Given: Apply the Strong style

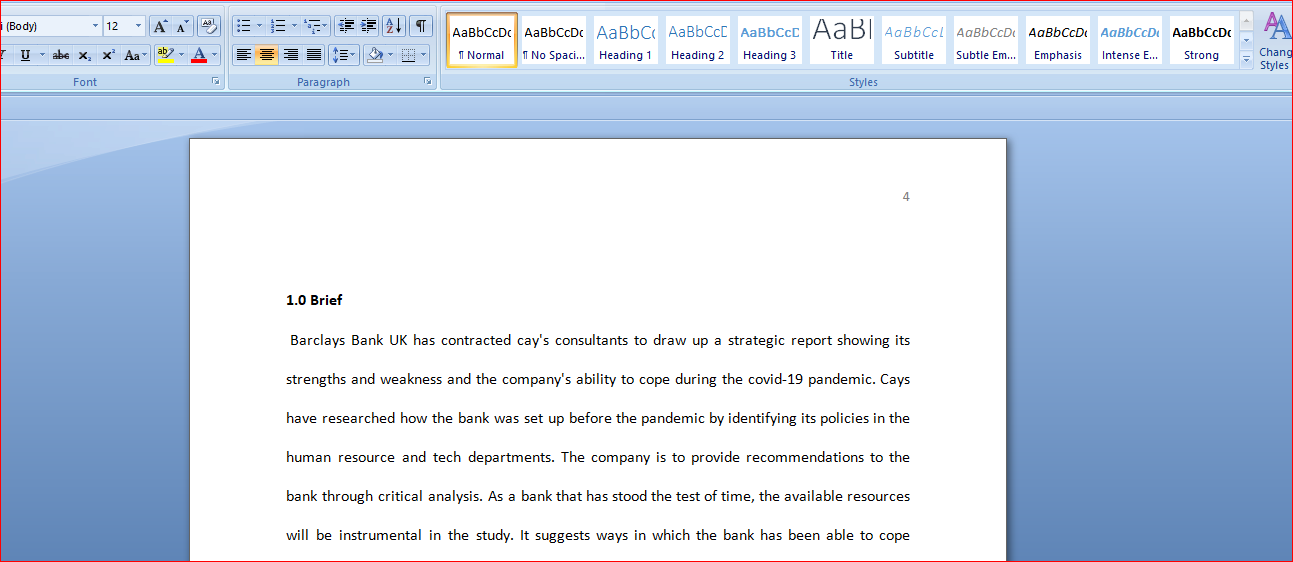Looking at the screenshot, I should point(1202,40).
